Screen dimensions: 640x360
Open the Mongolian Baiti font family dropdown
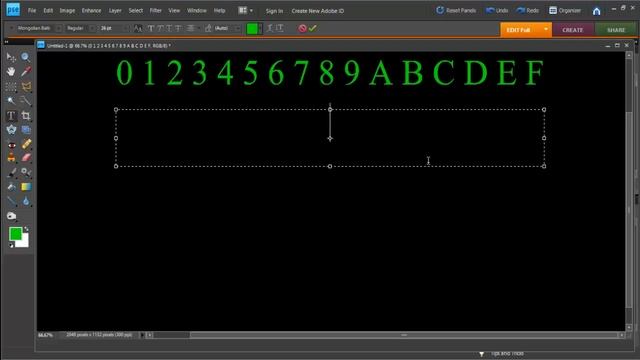point(59,28)
